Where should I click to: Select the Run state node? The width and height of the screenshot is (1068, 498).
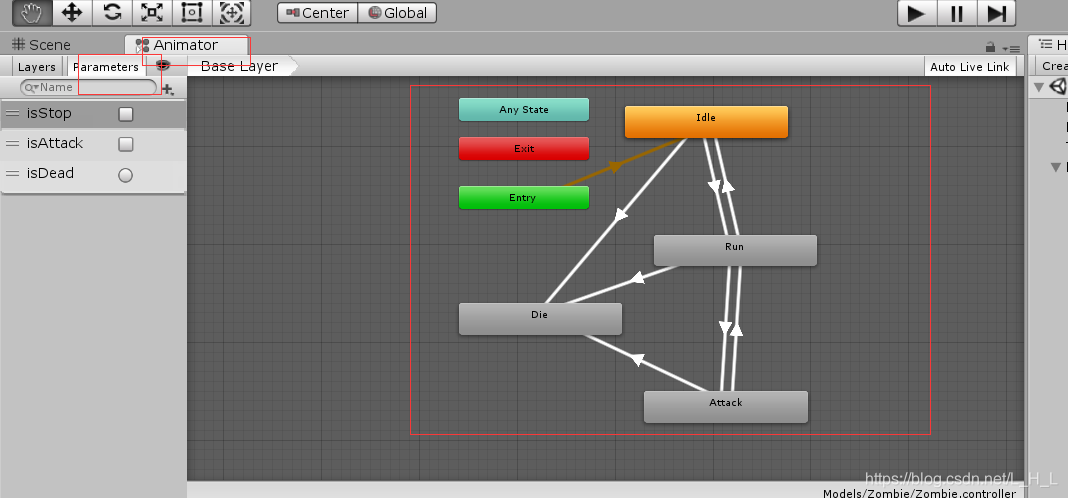point(735,251)
